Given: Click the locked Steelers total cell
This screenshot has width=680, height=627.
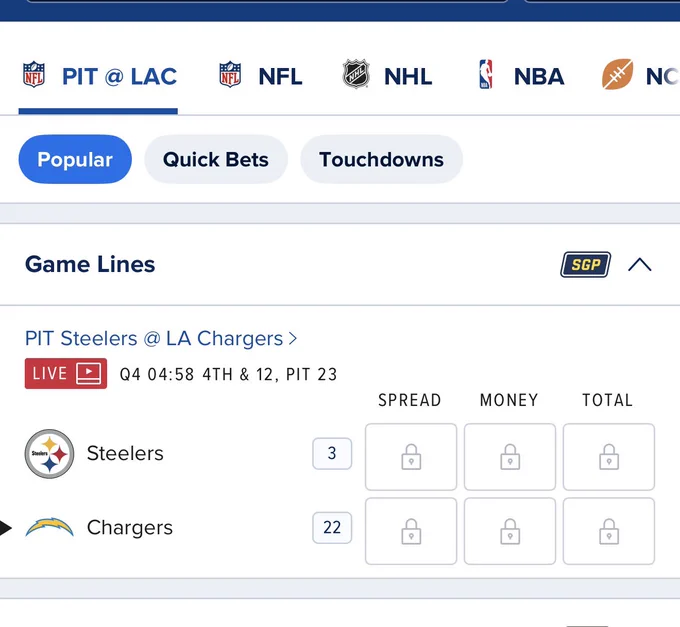Looking at the screenshot, I should (609, 457).
